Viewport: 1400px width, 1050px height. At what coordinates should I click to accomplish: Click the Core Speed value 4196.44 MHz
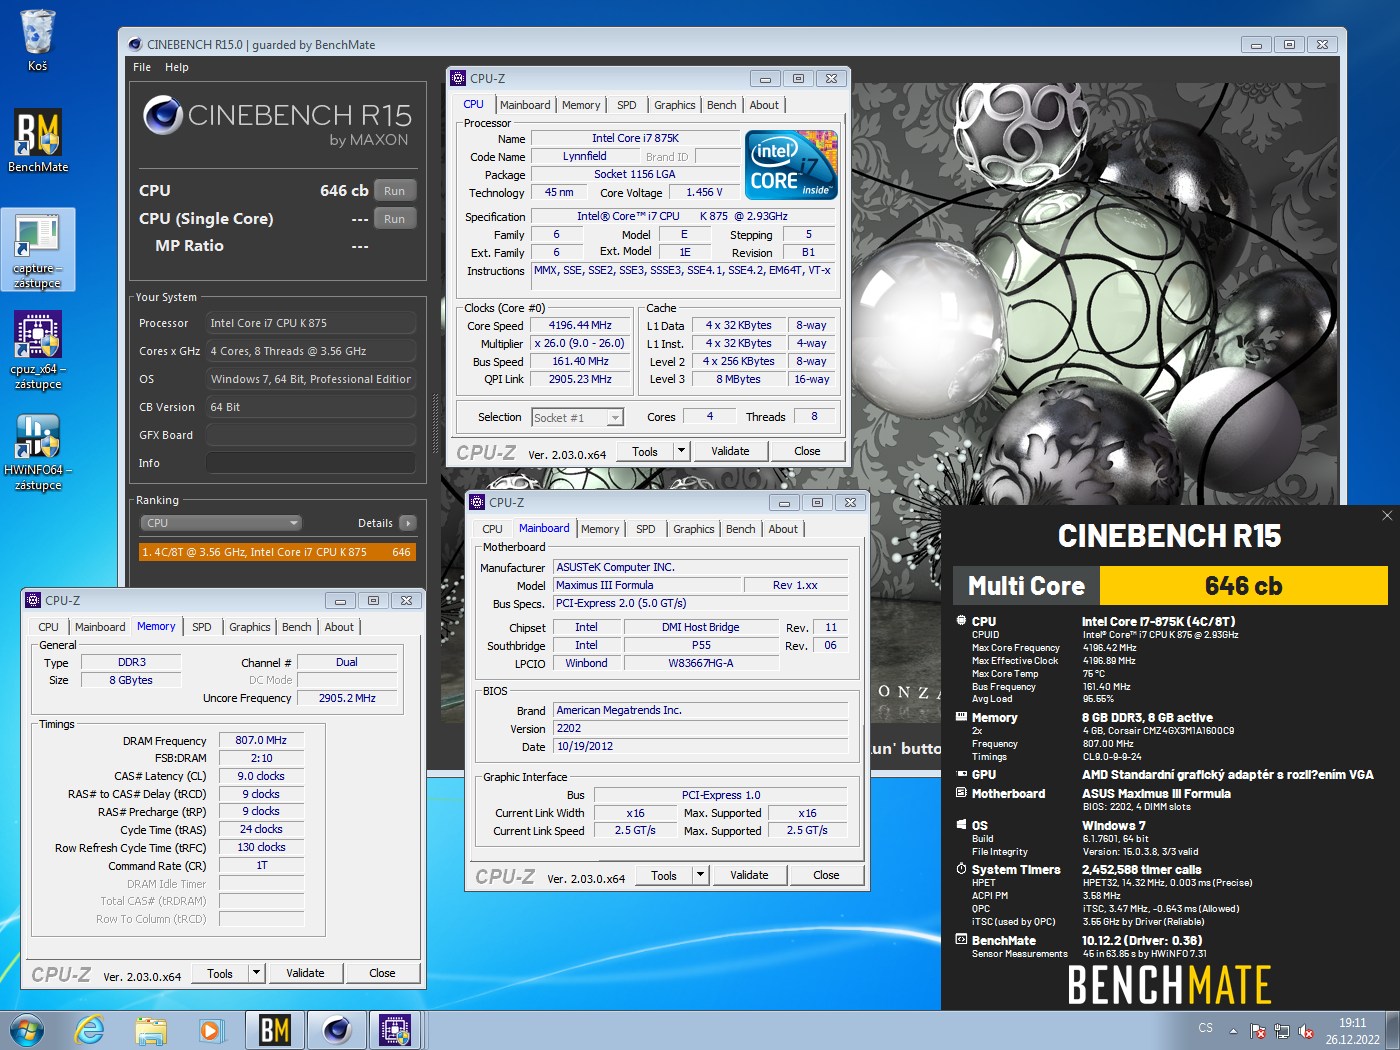pyautogui.click(x=580, y=325)
